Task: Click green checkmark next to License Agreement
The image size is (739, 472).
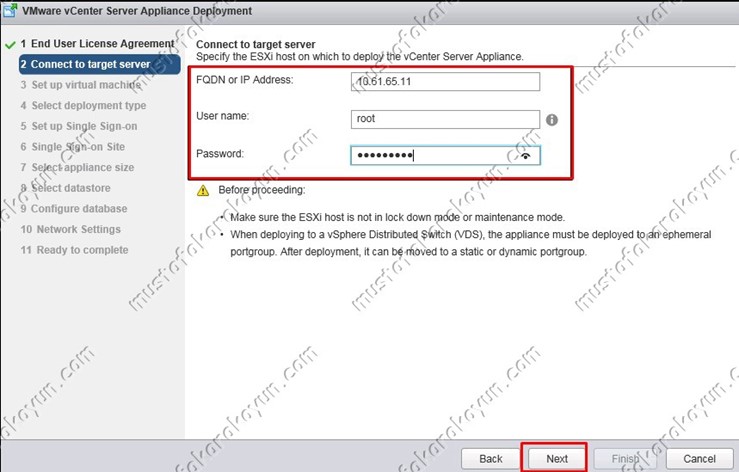Action: [10, 45]
